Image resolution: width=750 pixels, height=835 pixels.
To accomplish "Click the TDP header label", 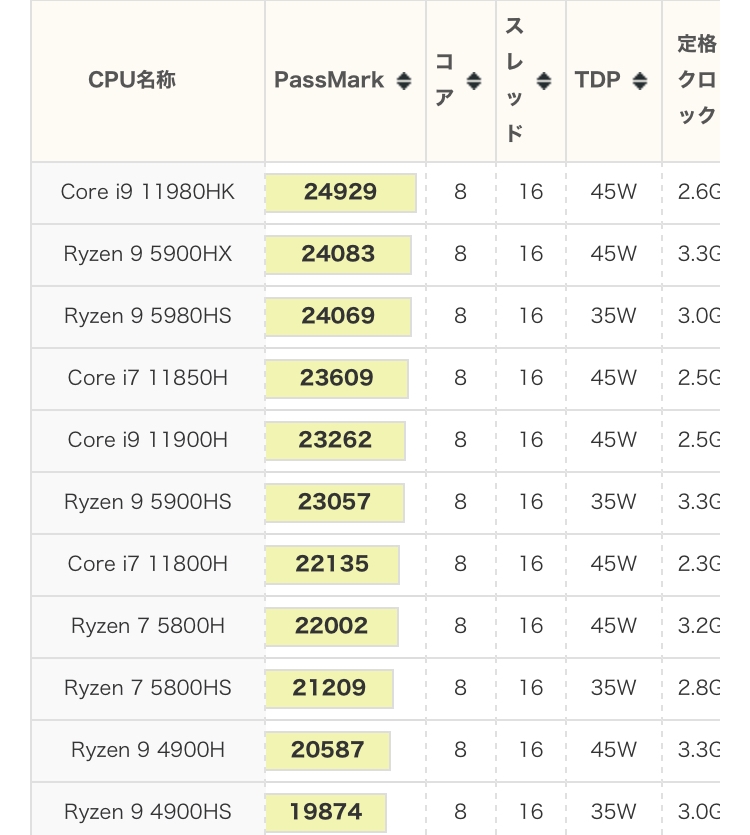I will tap(597, 80).
